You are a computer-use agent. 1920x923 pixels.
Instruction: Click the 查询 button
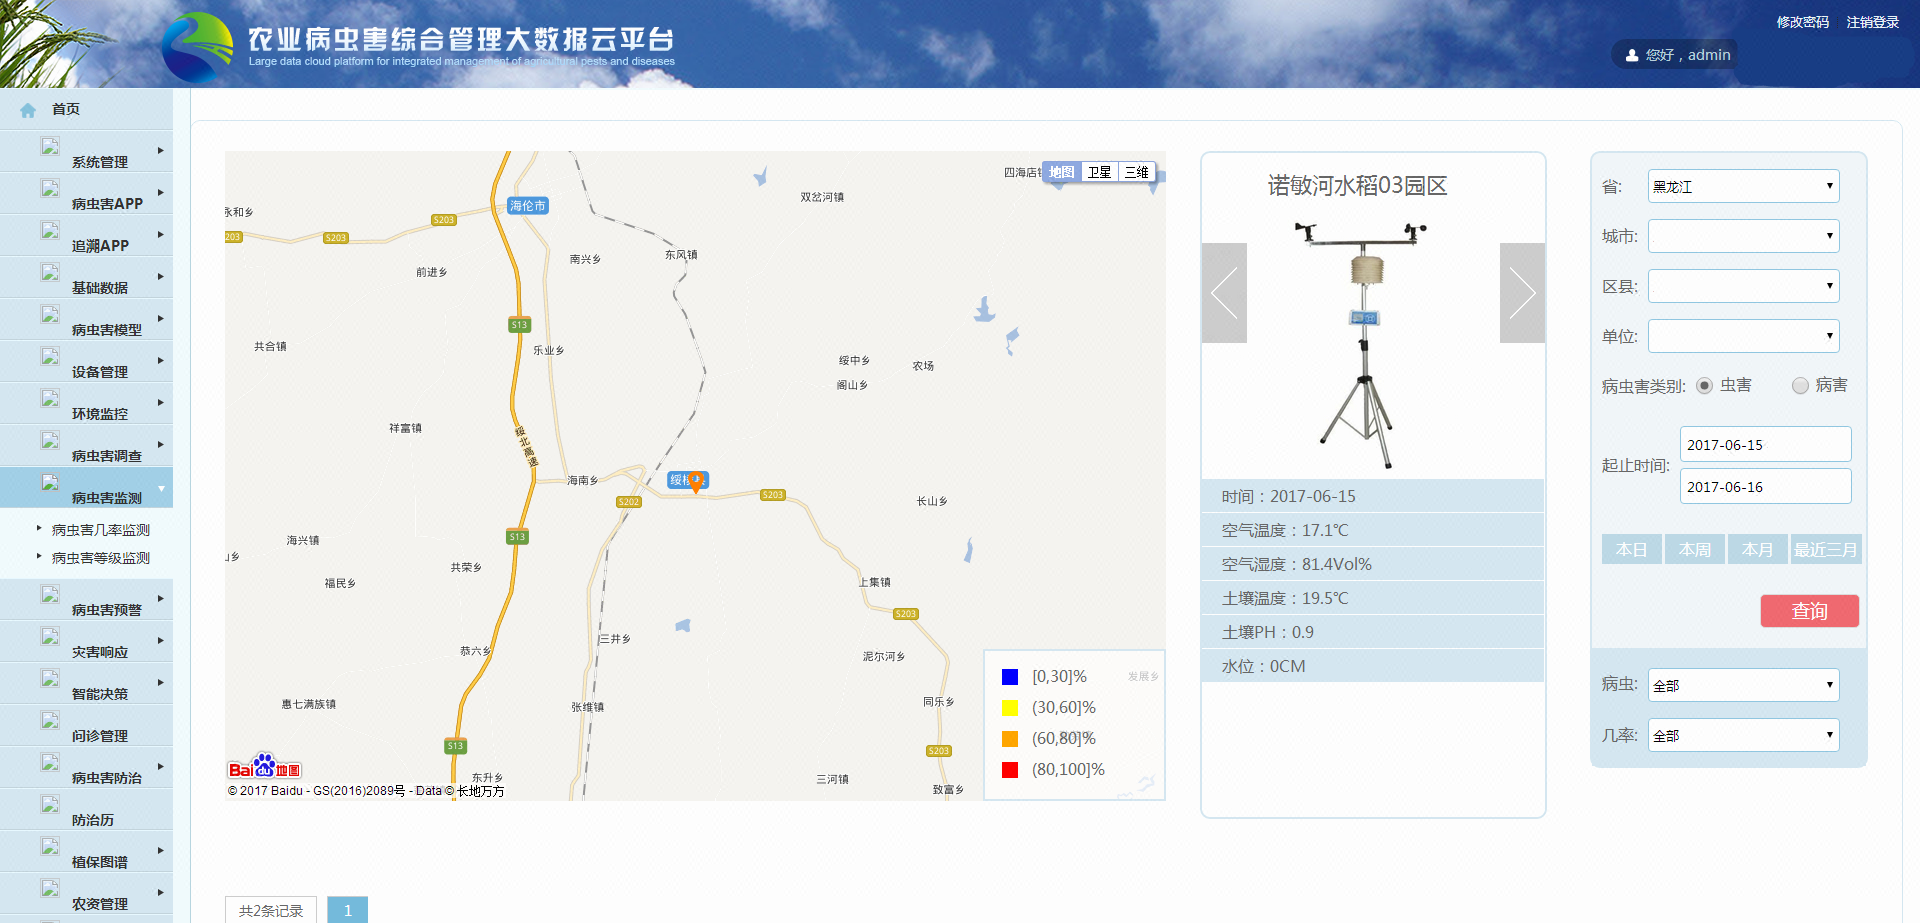pos(1809,611)
